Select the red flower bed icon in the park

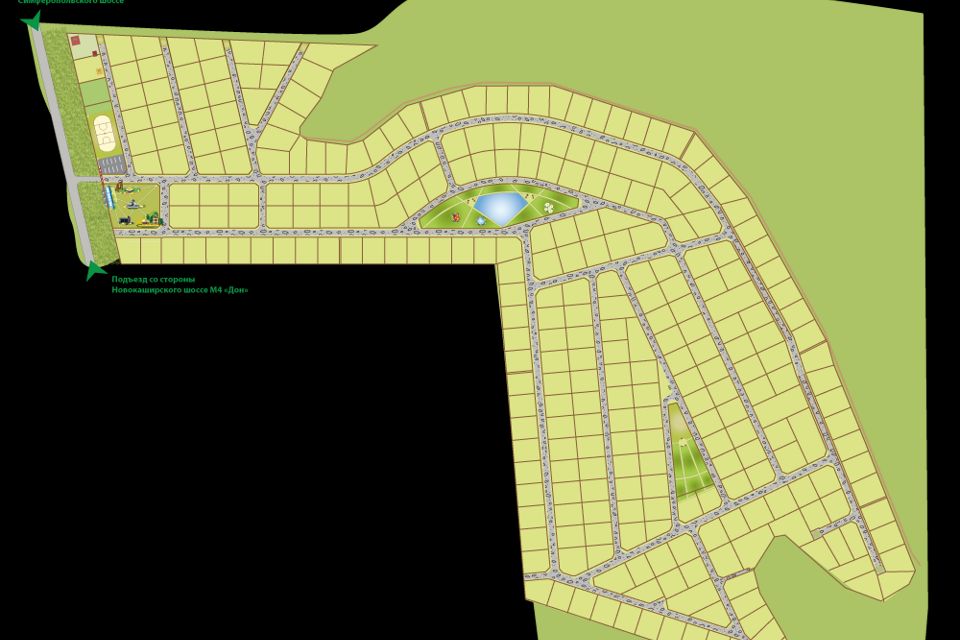(456, 216)
